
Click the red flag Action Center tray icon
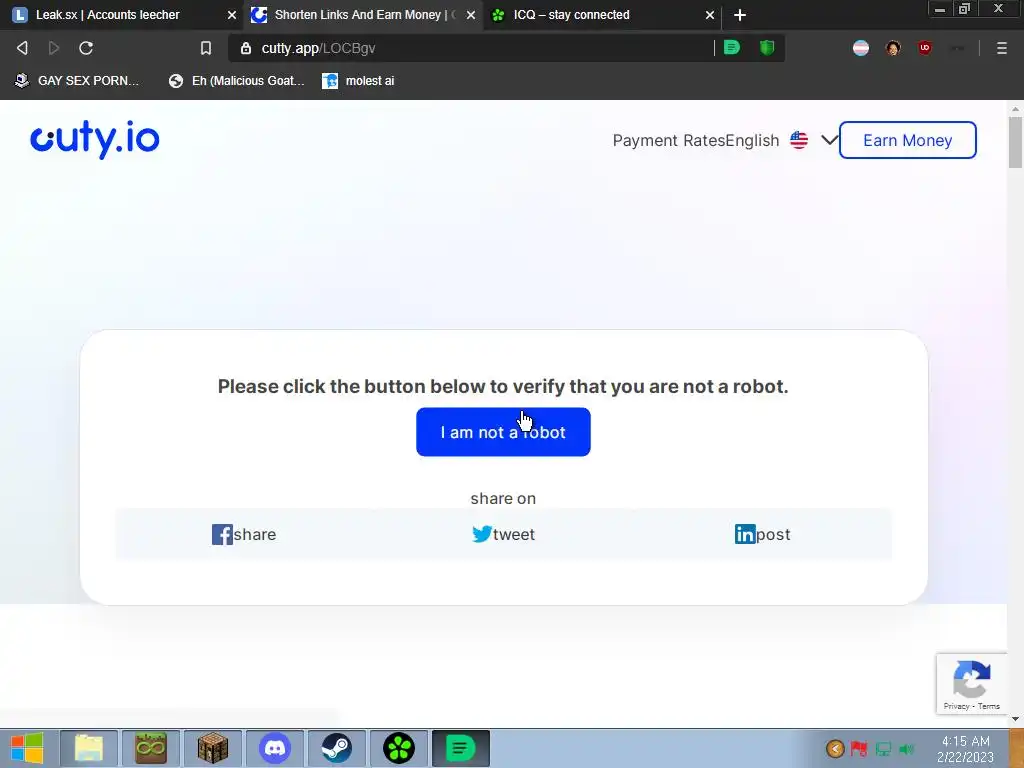(x=859, y=748)
